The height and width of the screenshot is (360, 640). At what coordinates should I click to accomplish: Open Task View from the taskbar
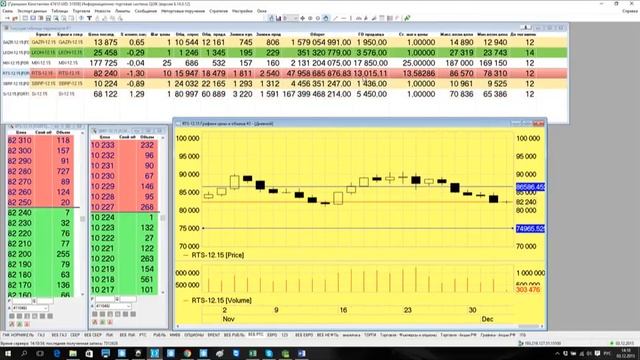pos(40,353)
